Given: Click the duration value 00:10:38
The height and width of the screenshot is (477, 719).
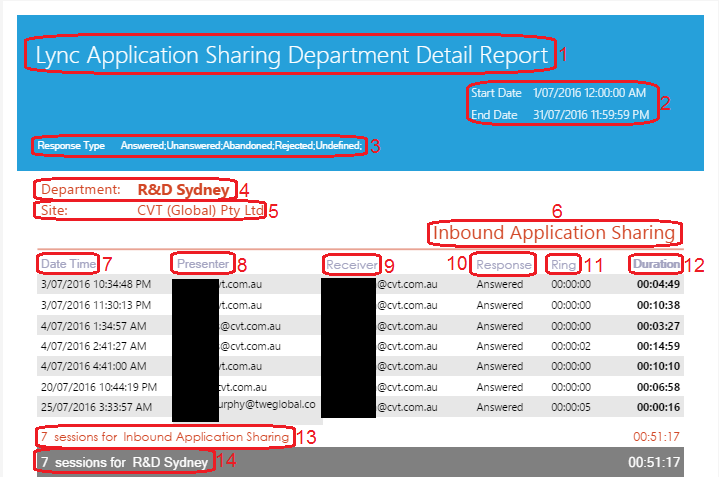Looking at the screenshot, I should [x=658, y=305].
